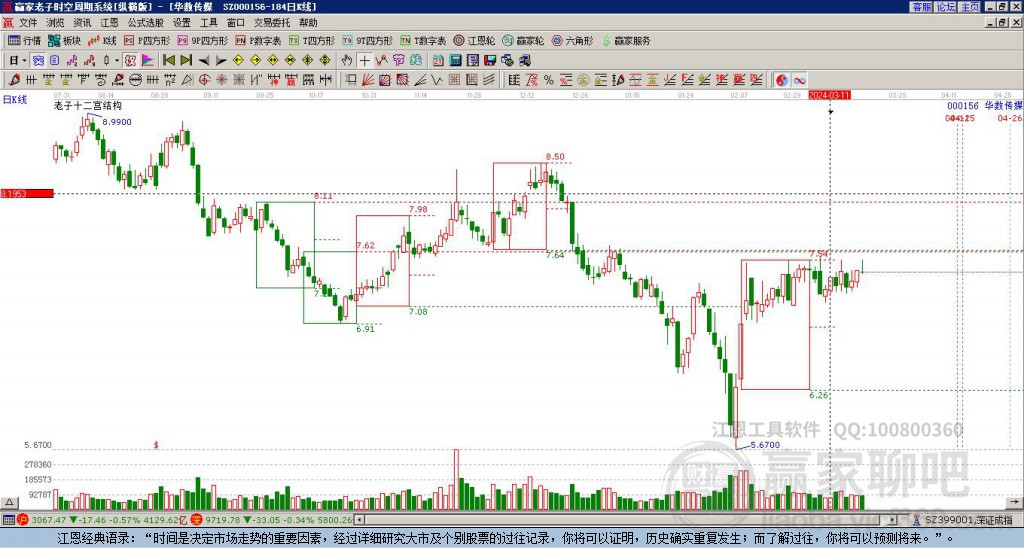Open the P数字表 tool
Screen dimensions: 1024x548
258,40
